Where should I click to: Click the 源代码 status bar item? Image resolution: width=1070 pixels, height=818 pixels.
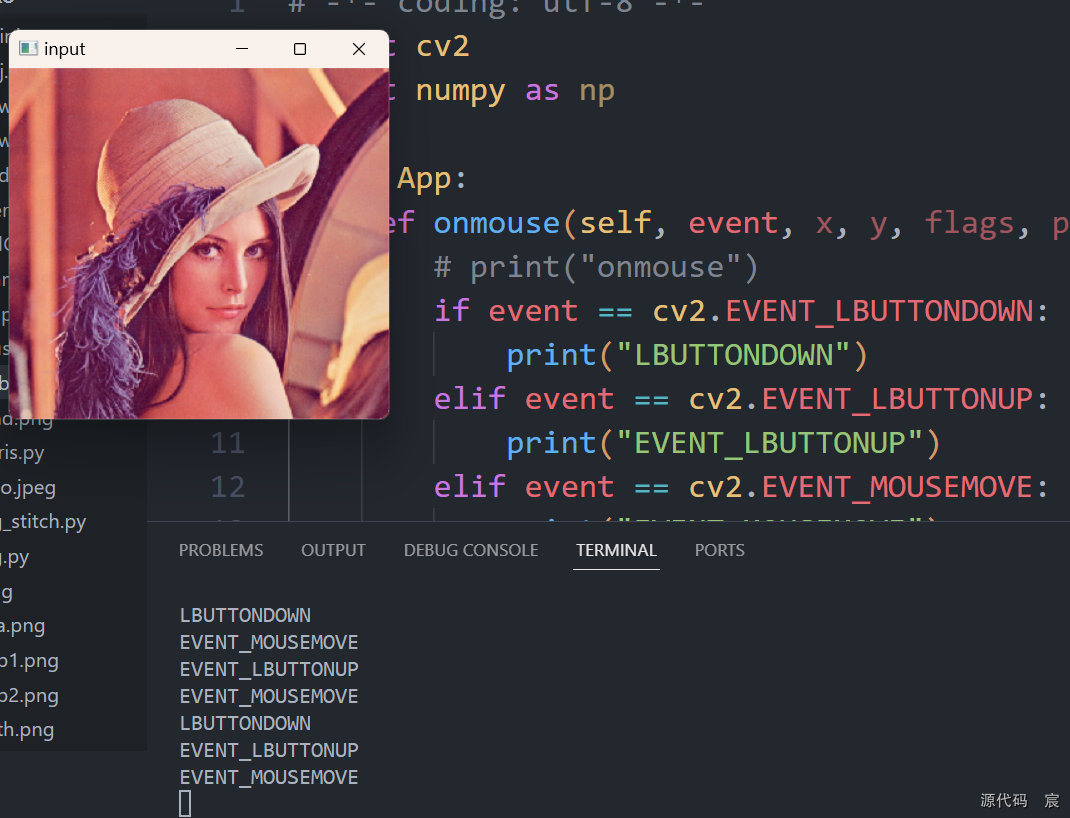pos(1003,800)
